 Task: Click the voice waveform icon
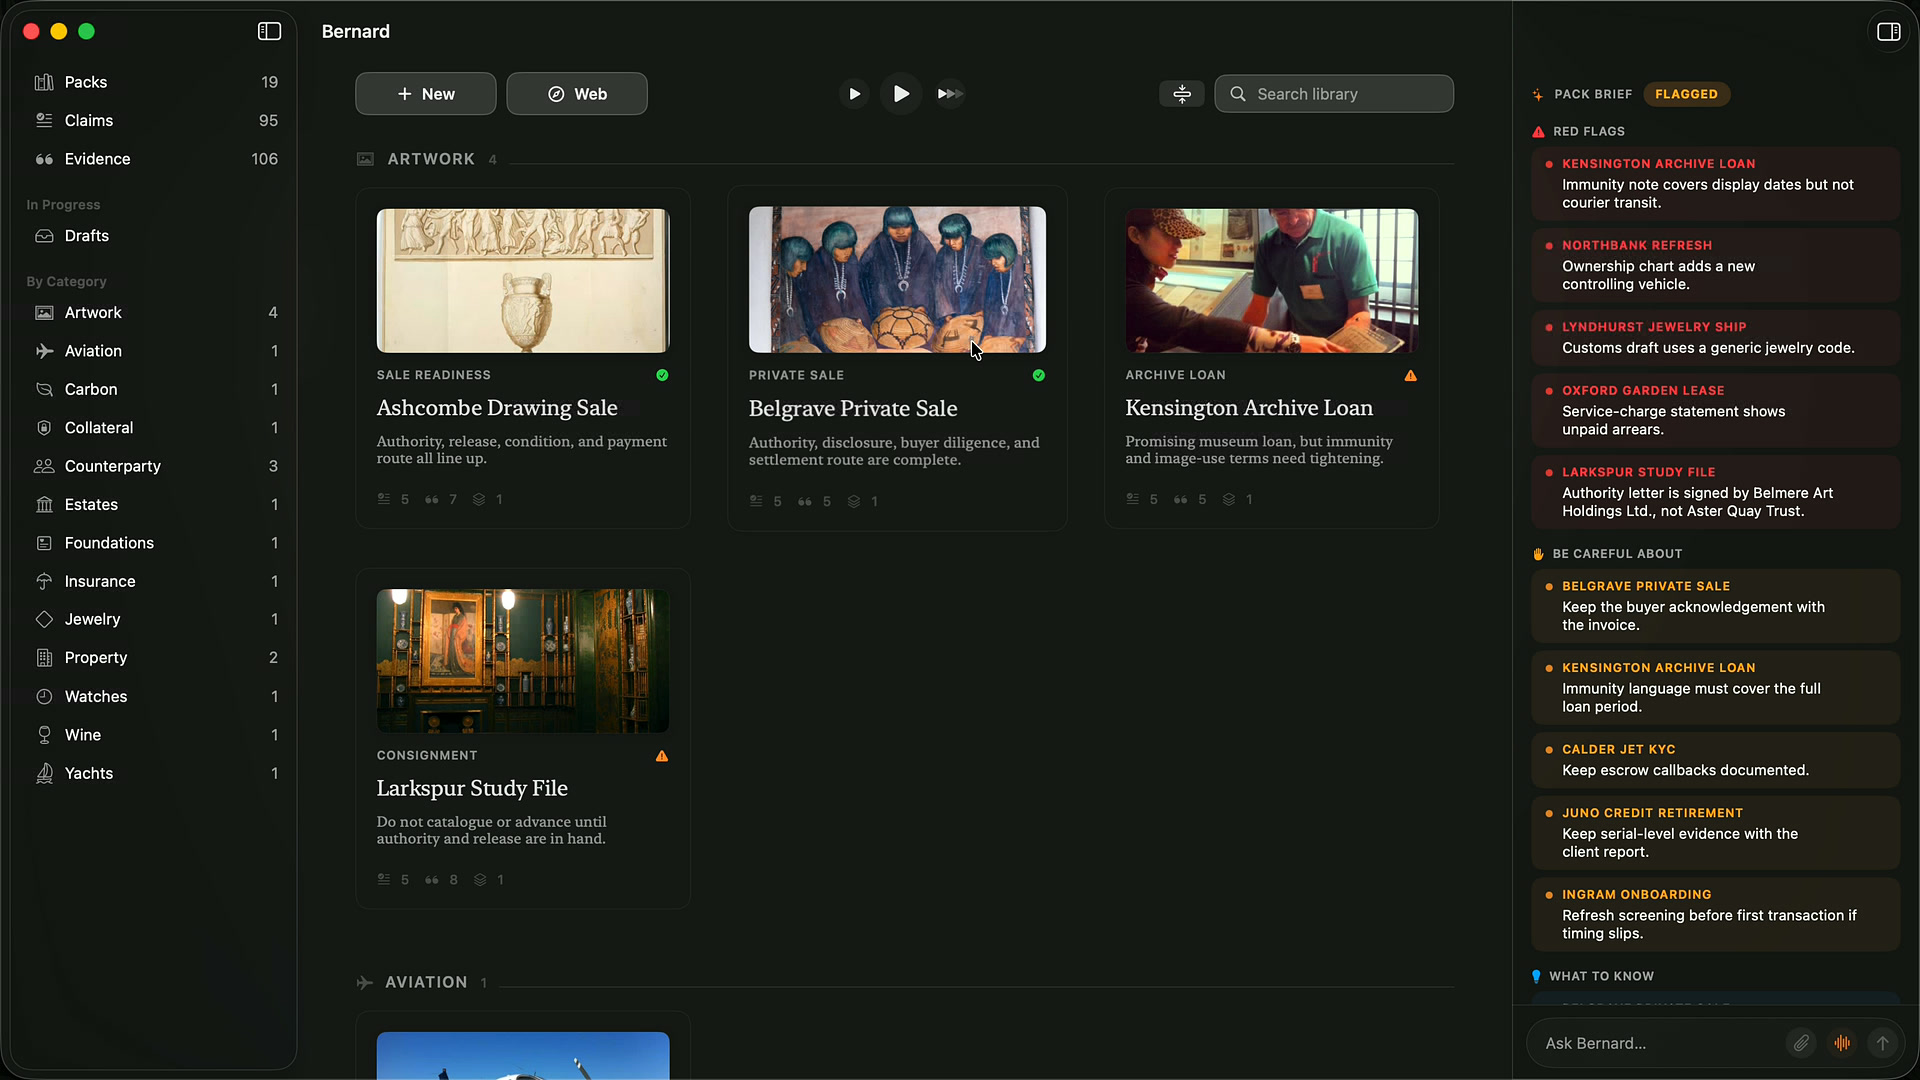[1842, 1043]
